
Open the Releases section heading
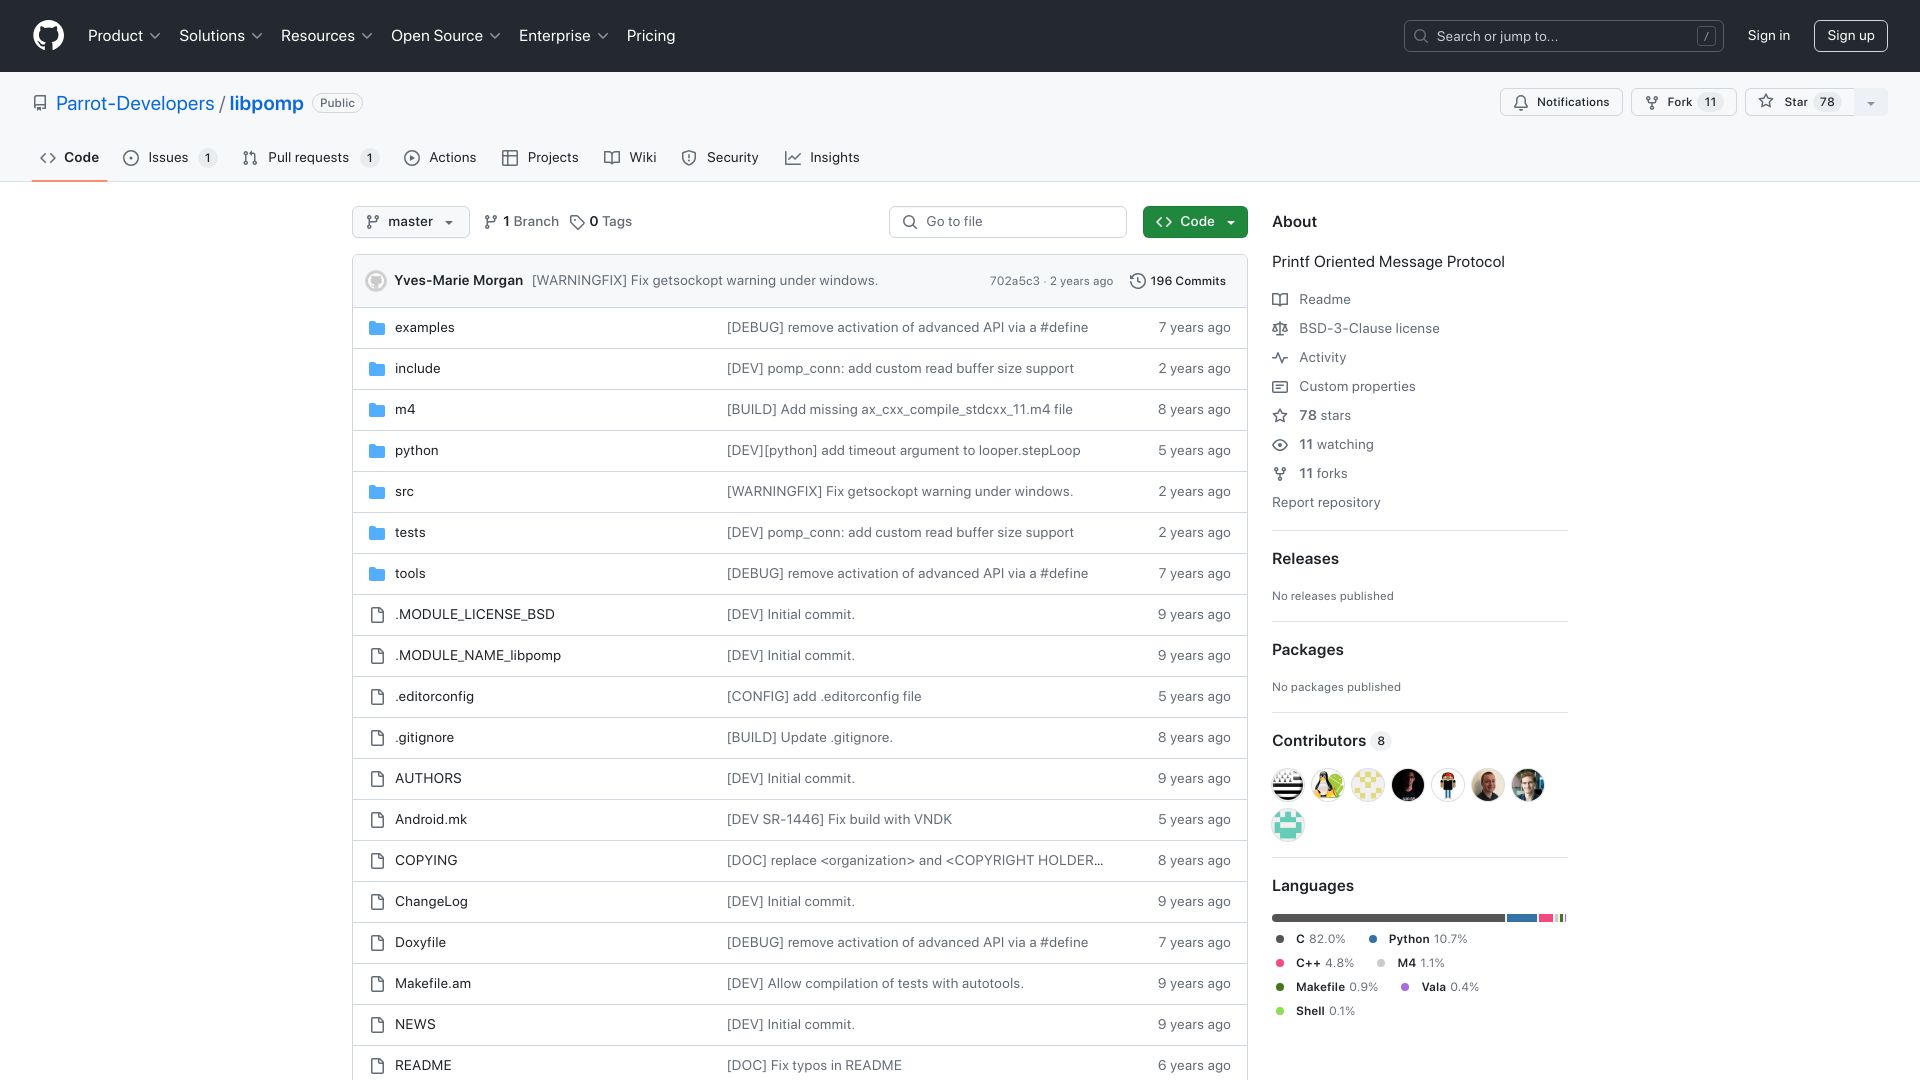1305,559
